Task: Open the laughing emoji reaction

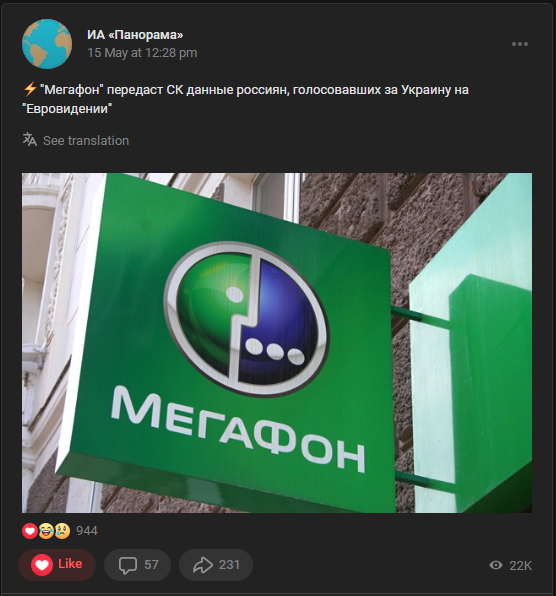Action: click(x=46, y=531)
